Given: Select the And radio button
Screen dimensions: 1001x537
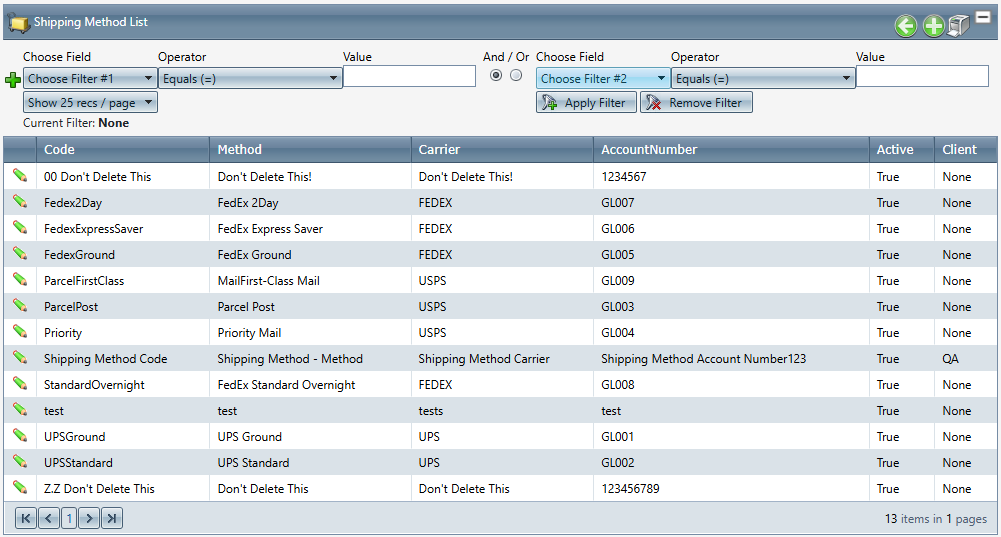Looking at the screenshot, I should (x=496, y=75).
